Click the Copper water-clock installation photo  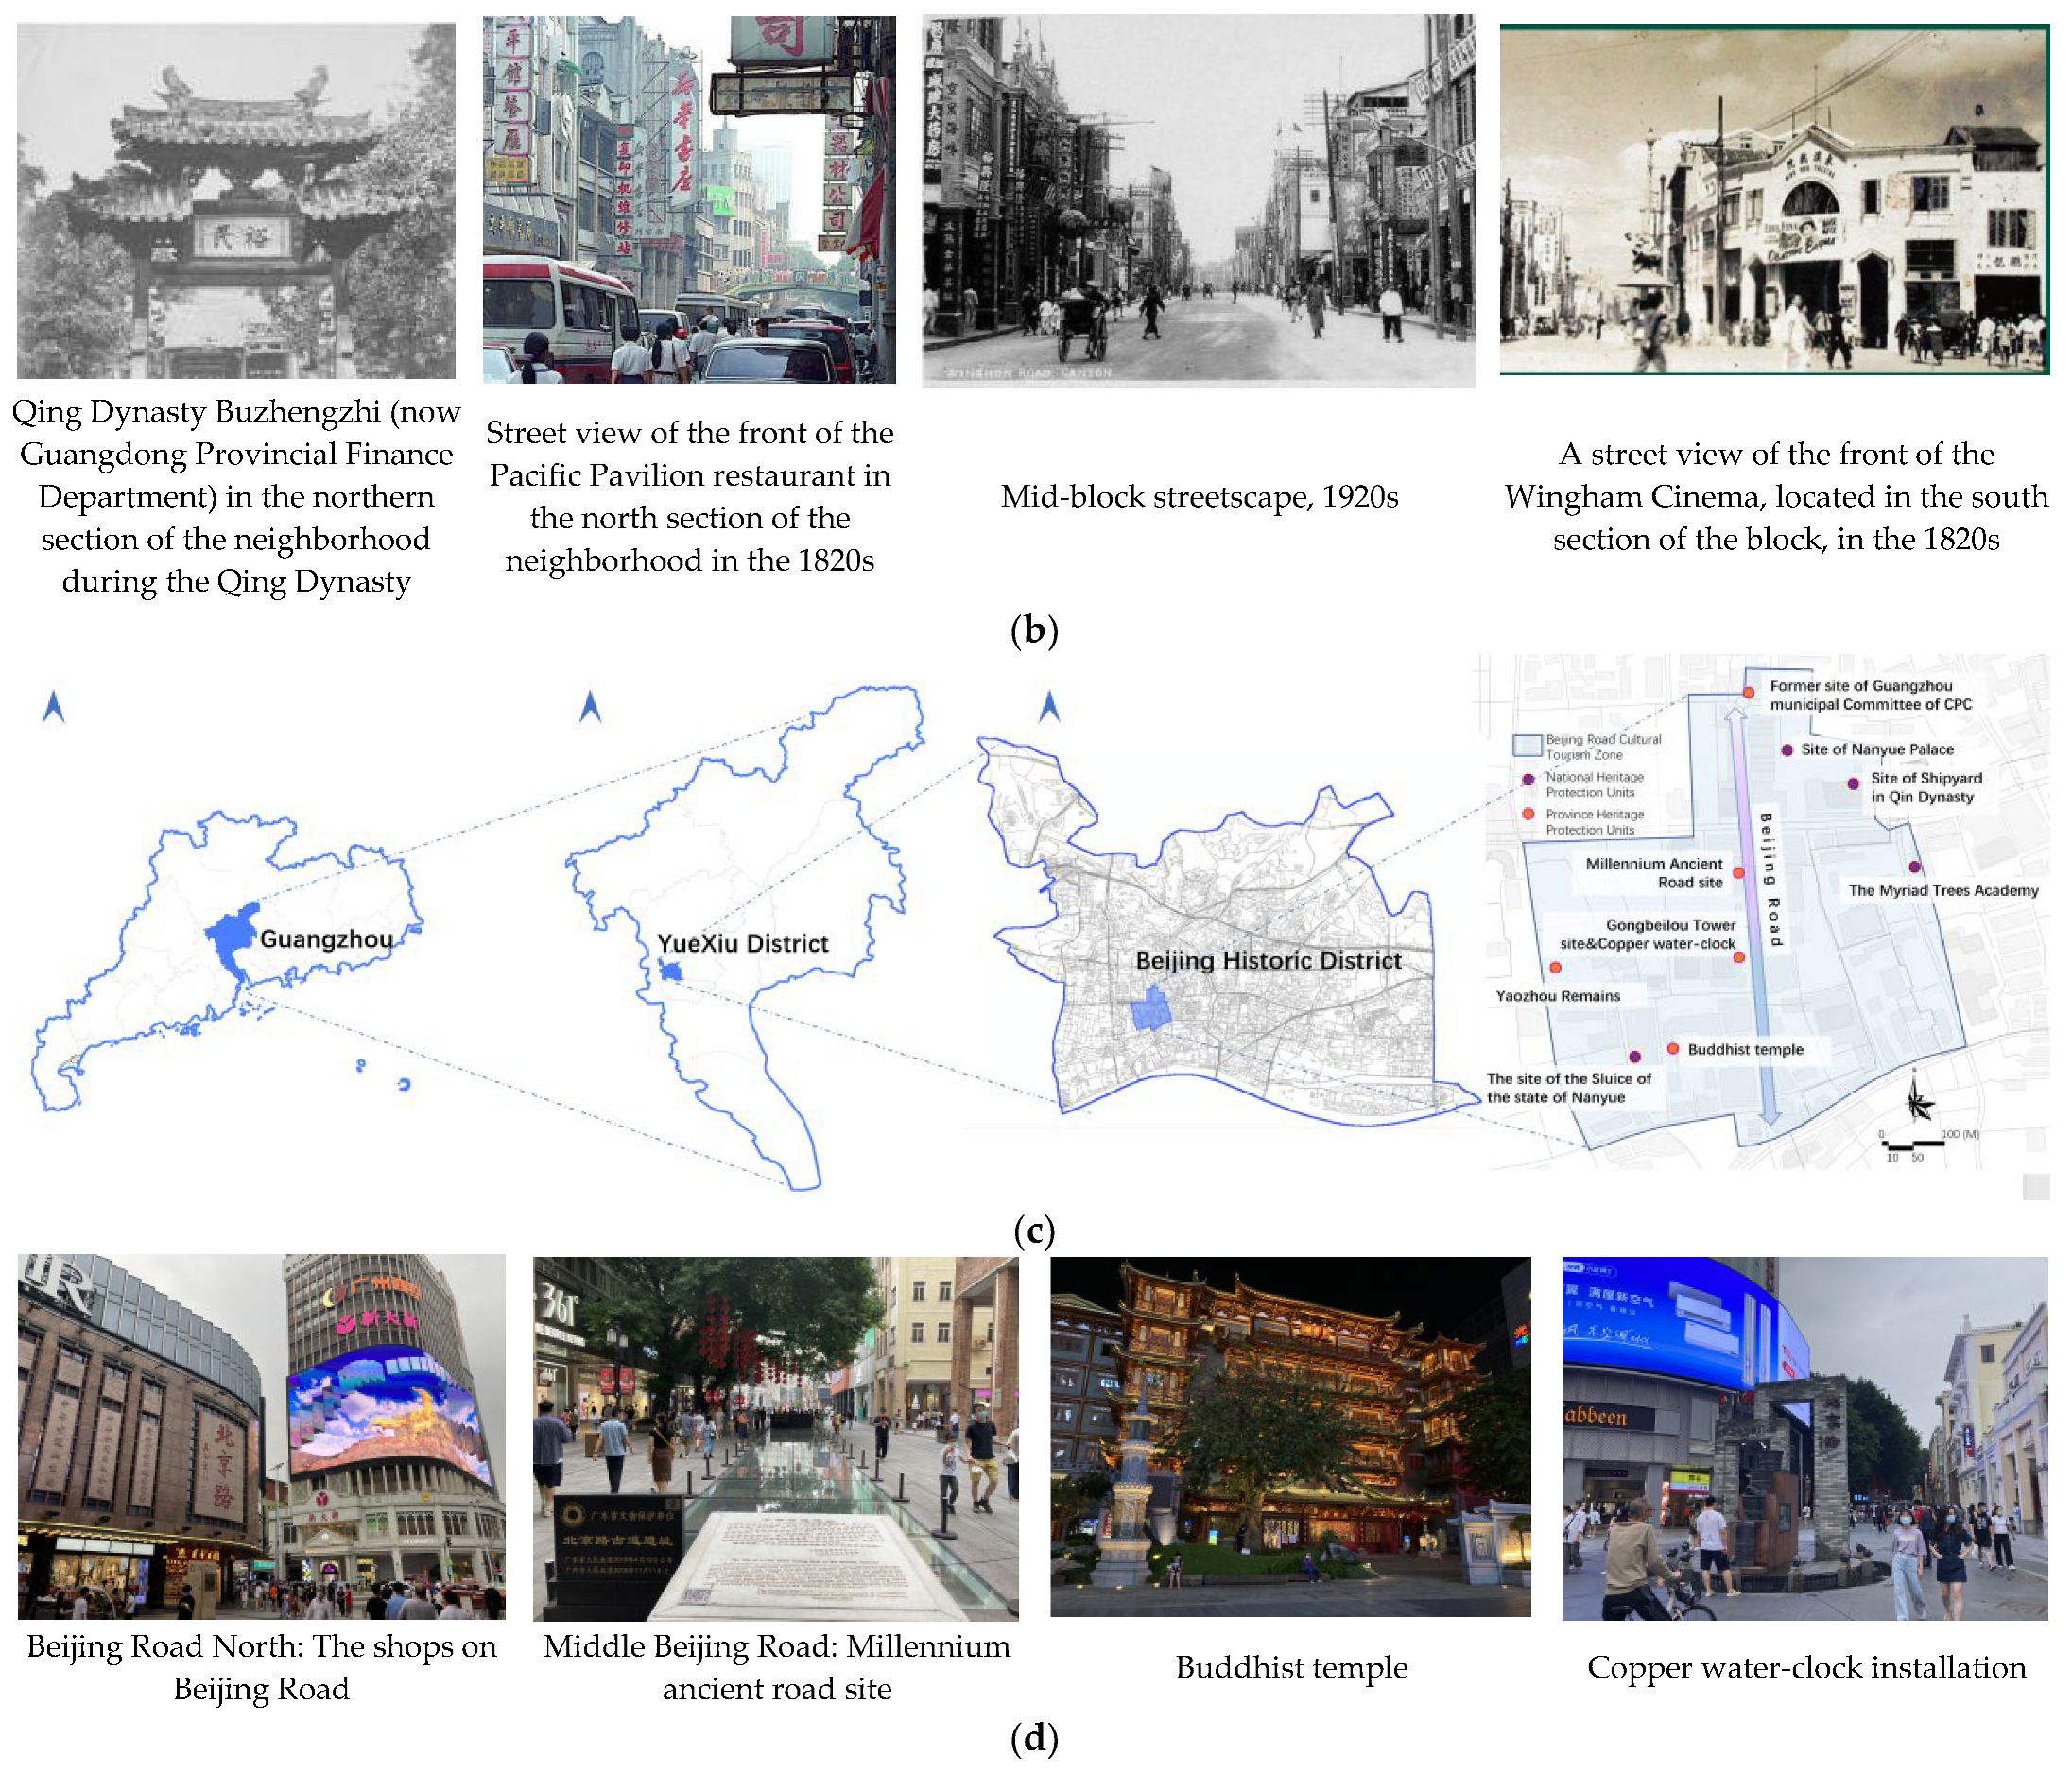tap(1805, 1438)
